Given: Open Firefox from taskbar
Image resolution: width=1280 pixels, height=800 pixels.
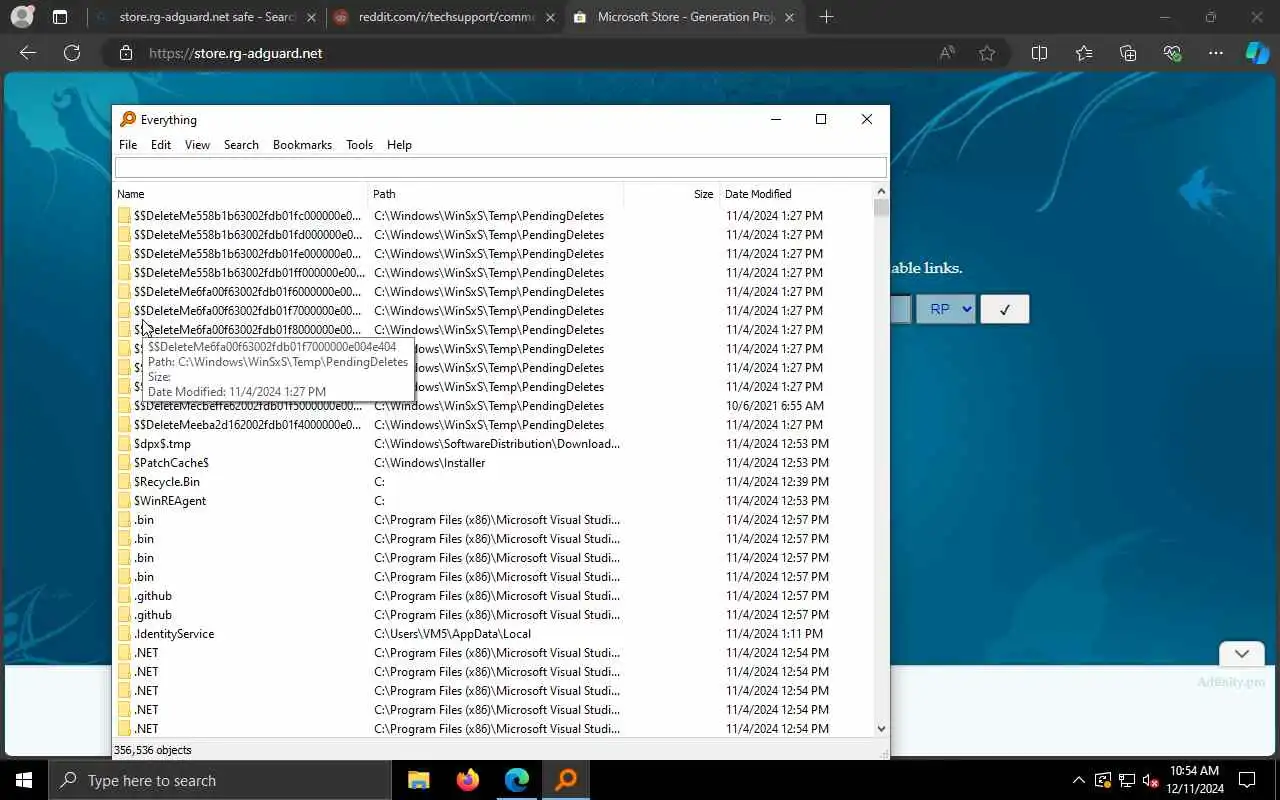Looking at the screenshot, I should tap(467, 780).
